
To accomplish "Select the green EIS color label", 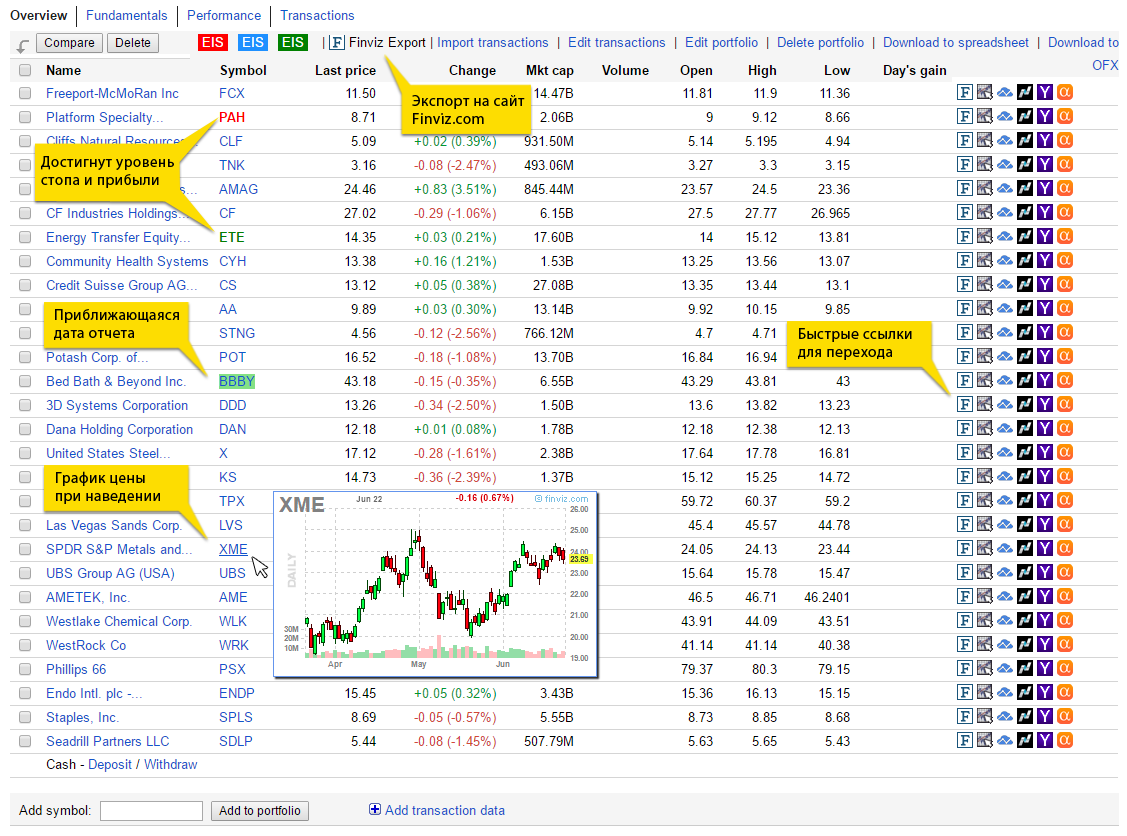I will [293, 42].
